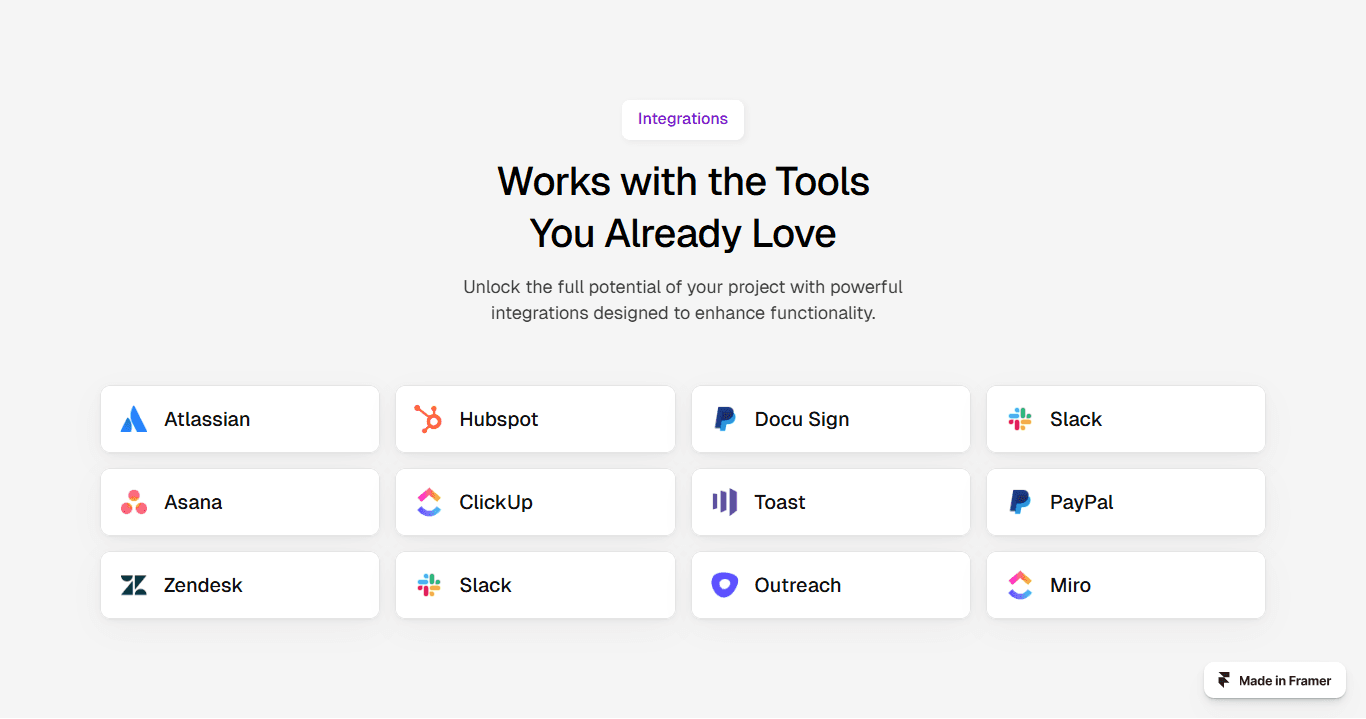Screen dimensions: 1366x719
Task: Select the "Atlassian" card label
Action: coord(207,419)
